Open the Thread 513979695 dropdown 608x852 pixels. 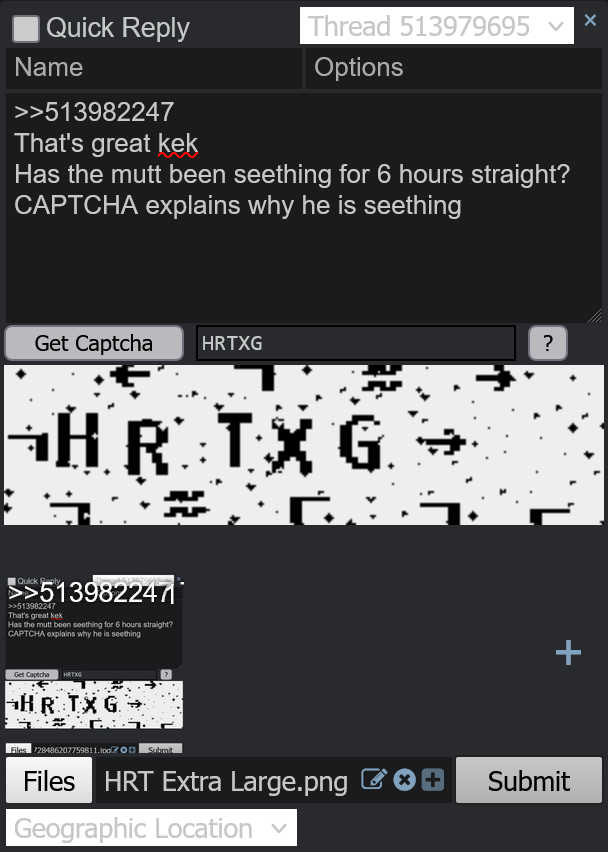click(x=437, y=26)
